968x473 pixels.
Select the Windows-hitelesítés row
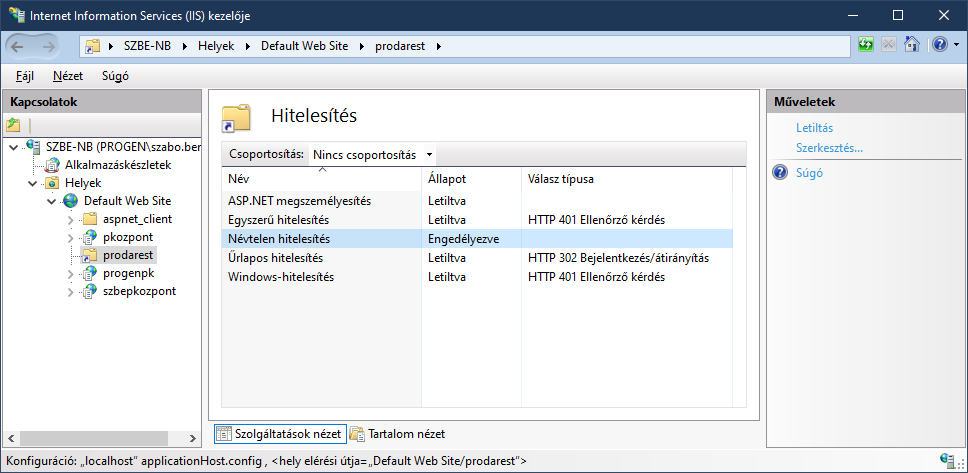click(281, 277)
